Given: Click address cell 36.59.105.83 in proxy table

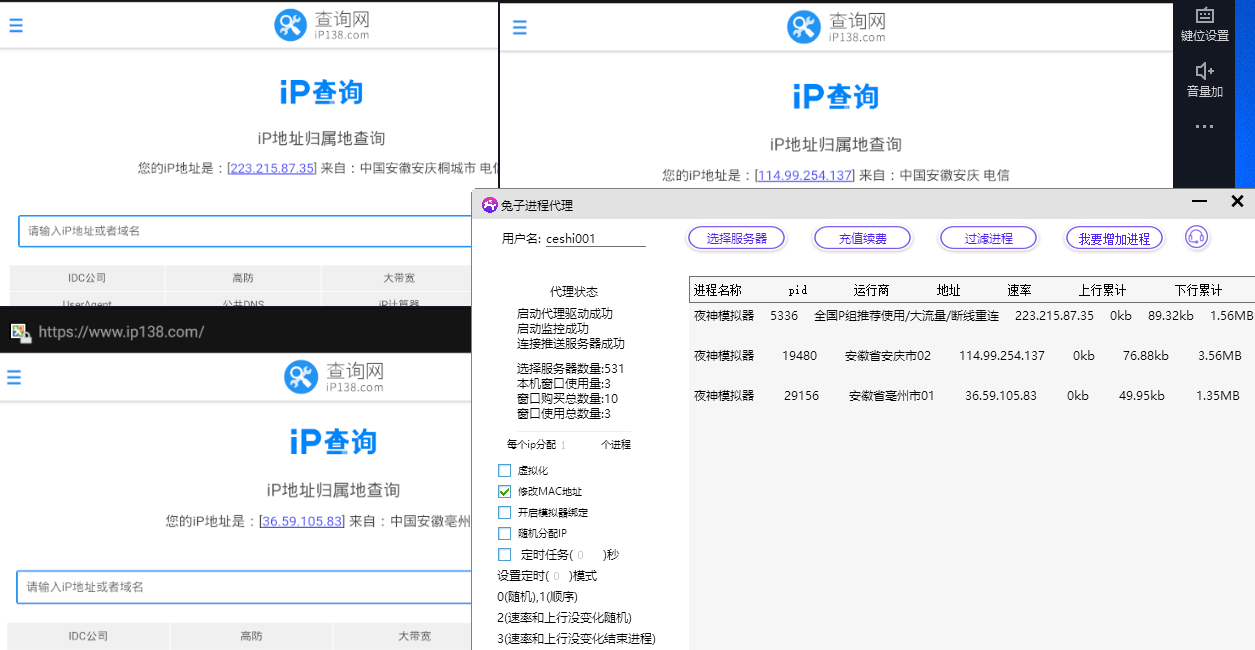Looking at the screenshot, I should [1001, 395].
